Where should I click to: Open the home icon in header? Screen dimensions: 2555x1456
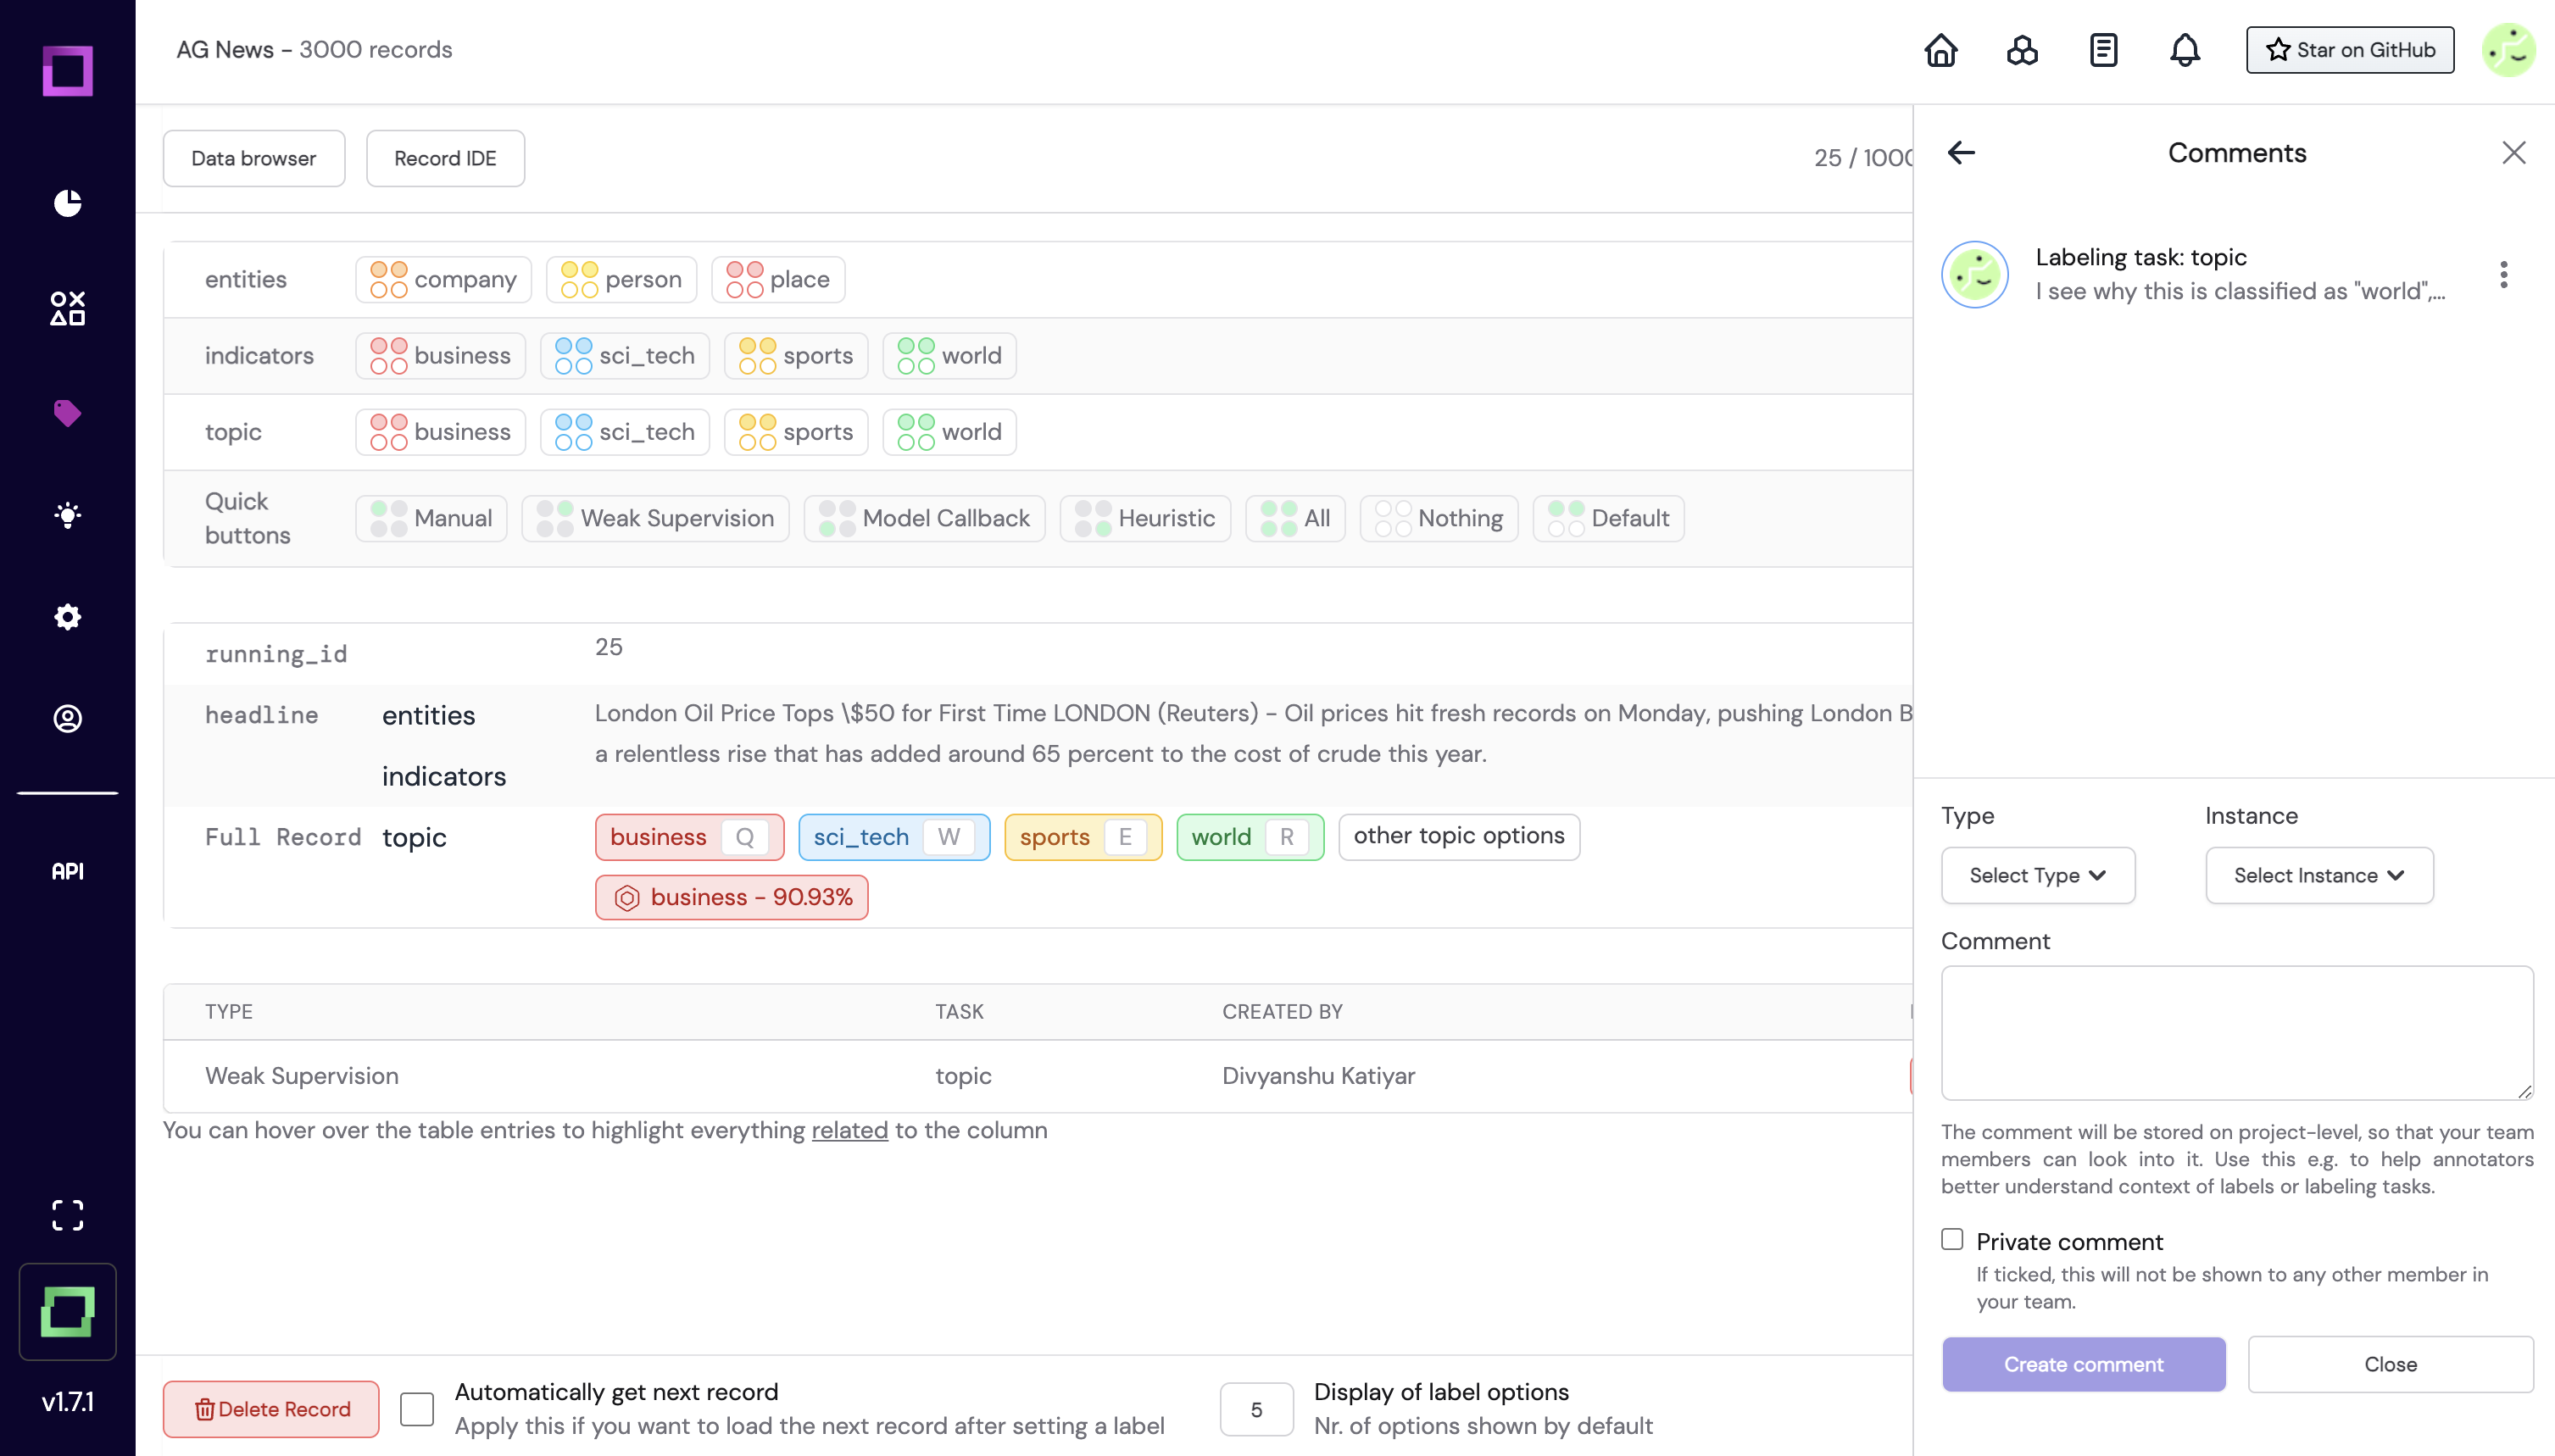tap(1941, 50)
